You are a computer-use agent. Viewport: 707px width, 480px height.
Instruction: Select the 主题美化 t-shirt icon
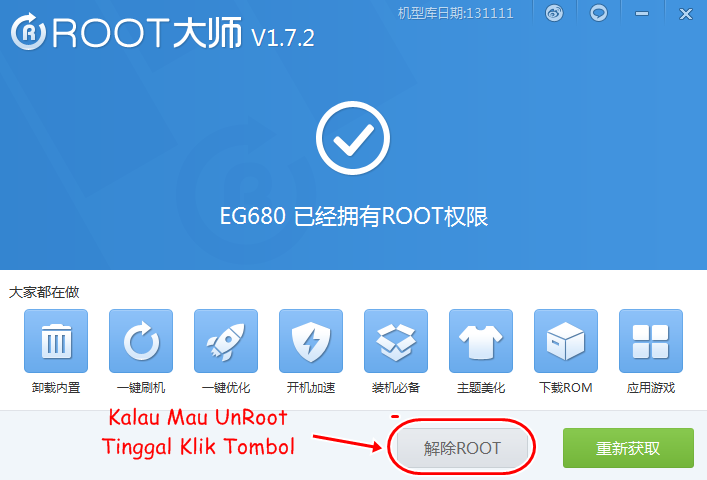(481, 341)
